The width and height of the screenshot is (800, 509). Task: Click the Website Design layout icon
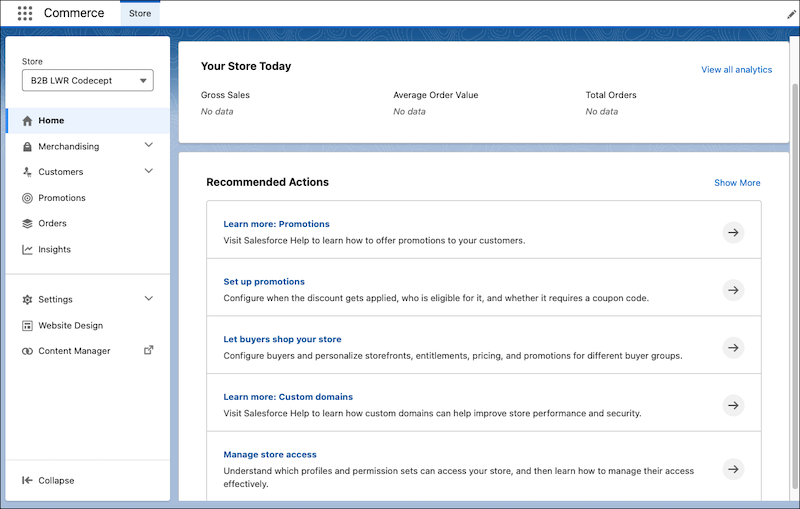pyautogui.click(x=28, y=325)
